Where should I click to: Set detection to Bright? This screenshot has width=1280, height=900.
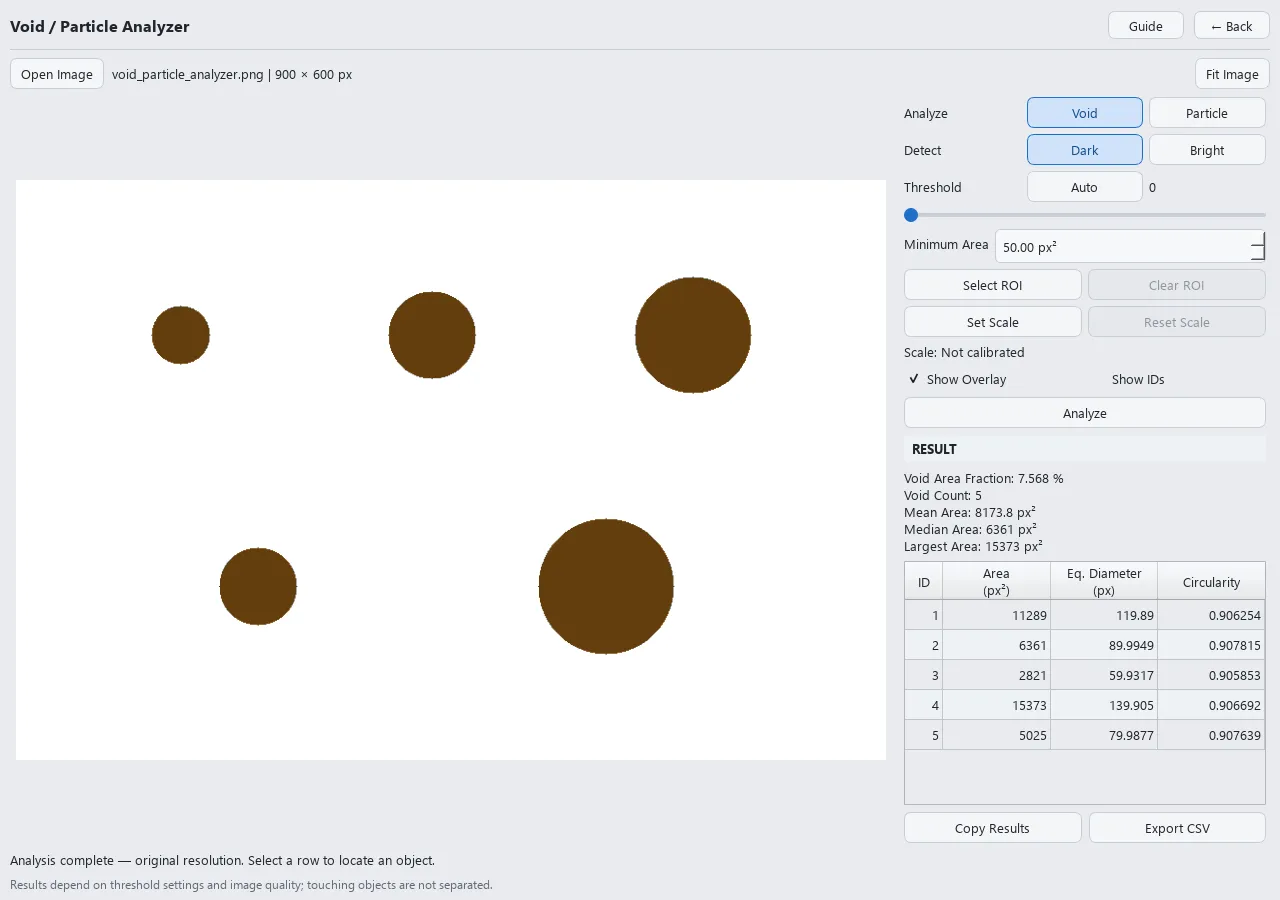pos(1207,150)
